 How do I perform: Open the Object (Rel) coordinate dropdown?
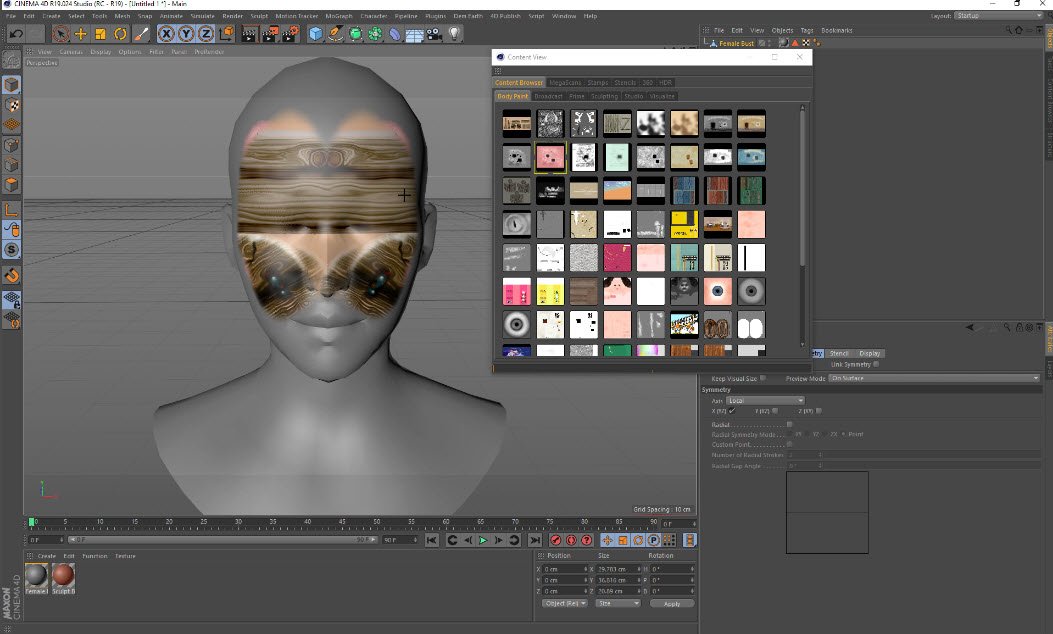click(564, 603)
